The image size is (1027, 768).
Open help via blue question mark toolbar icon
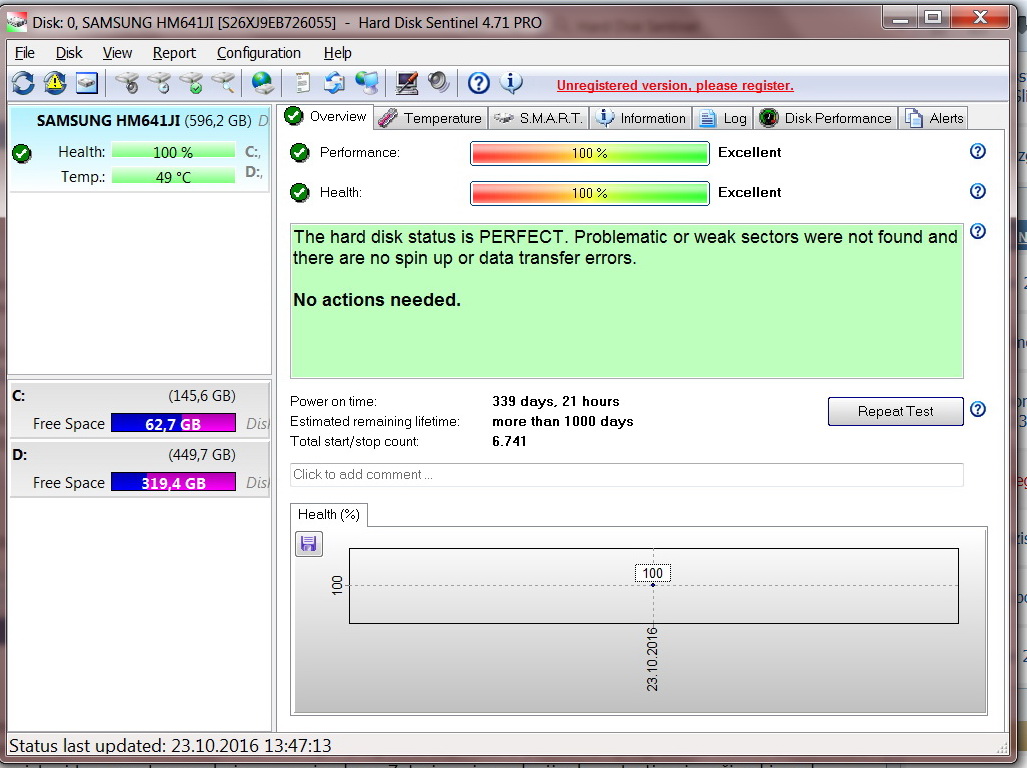coord(479,83)
